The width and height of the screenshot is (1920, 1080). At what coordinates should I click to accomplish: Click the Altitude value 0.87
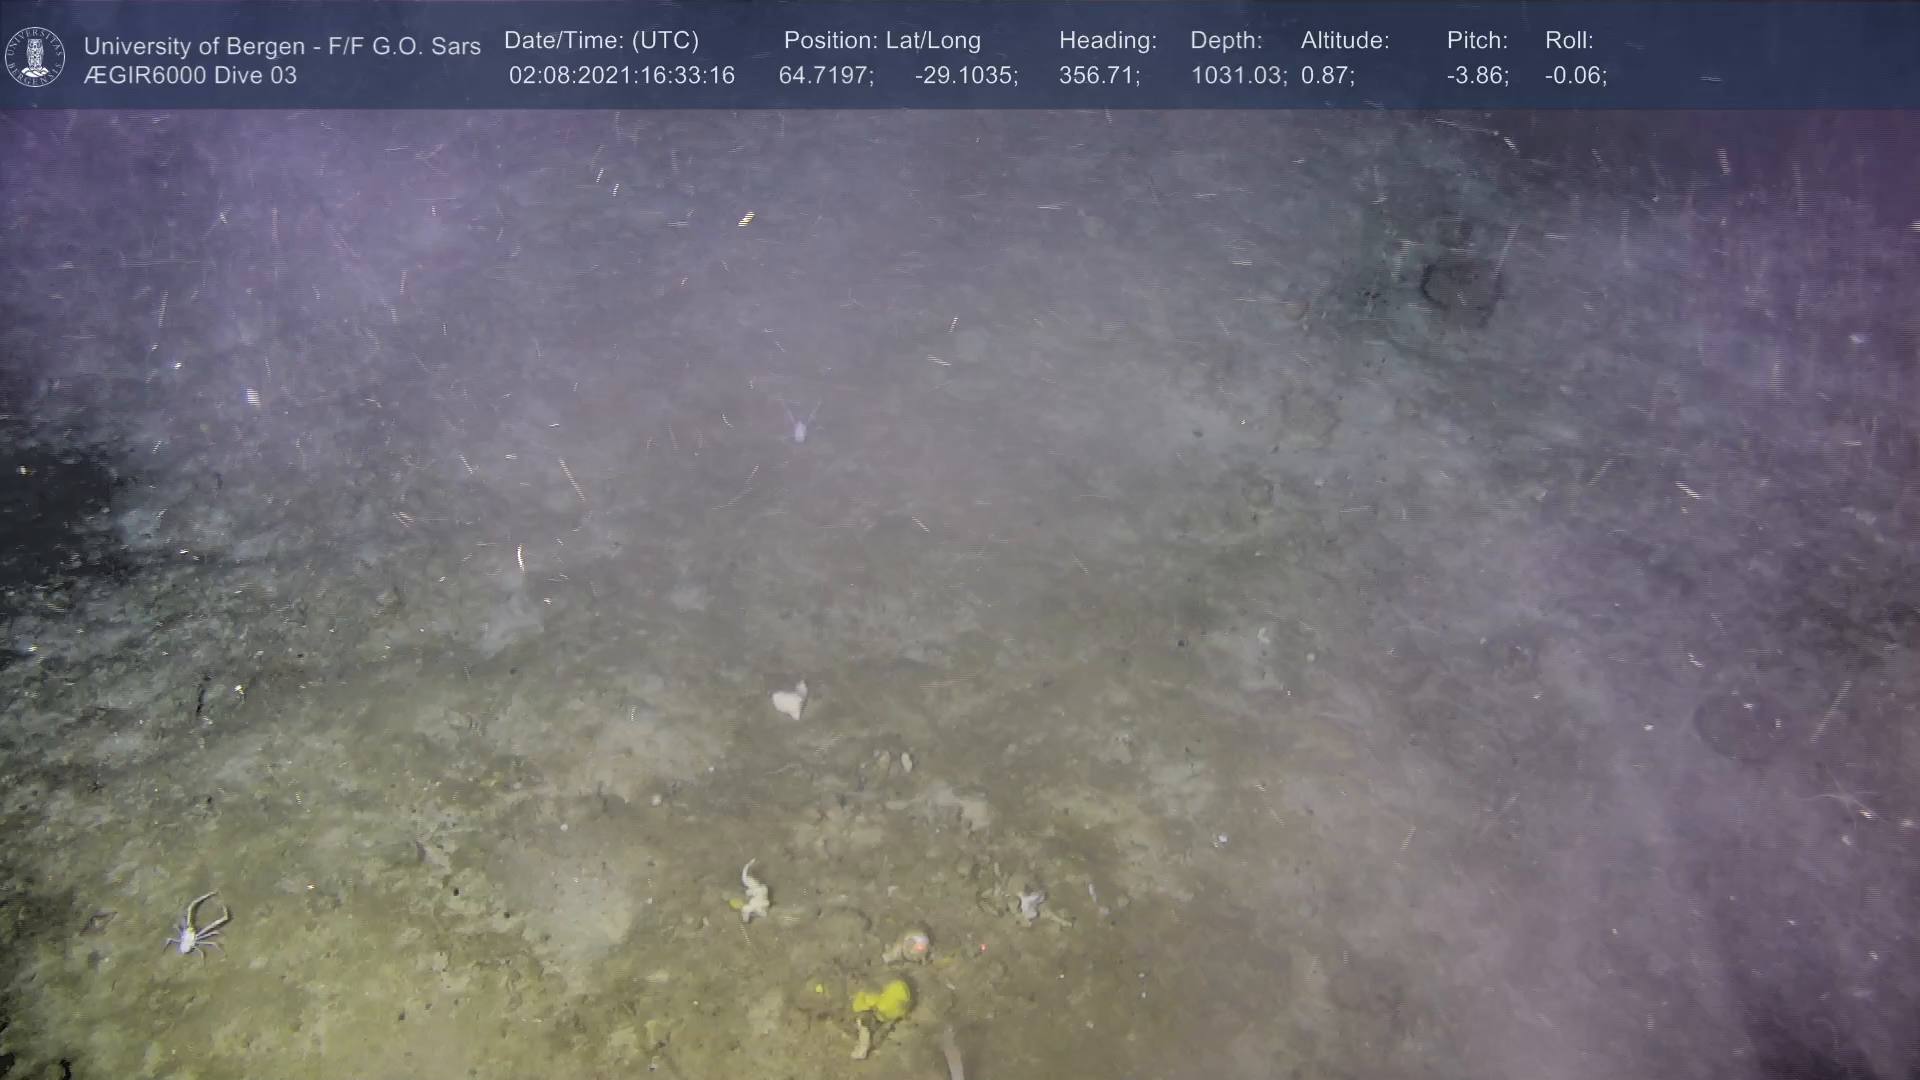[1326, 76]
